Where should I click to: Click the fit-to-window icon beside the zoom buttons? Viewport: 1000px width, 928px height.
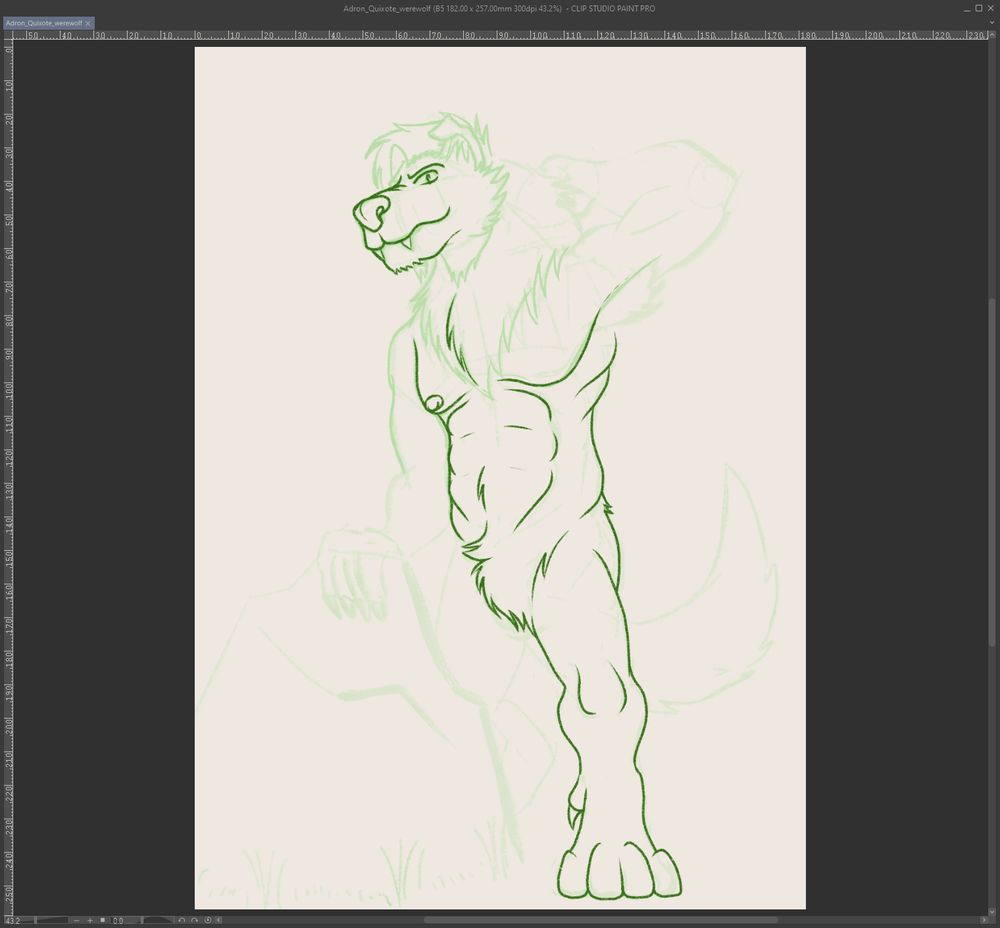point(103,920)
